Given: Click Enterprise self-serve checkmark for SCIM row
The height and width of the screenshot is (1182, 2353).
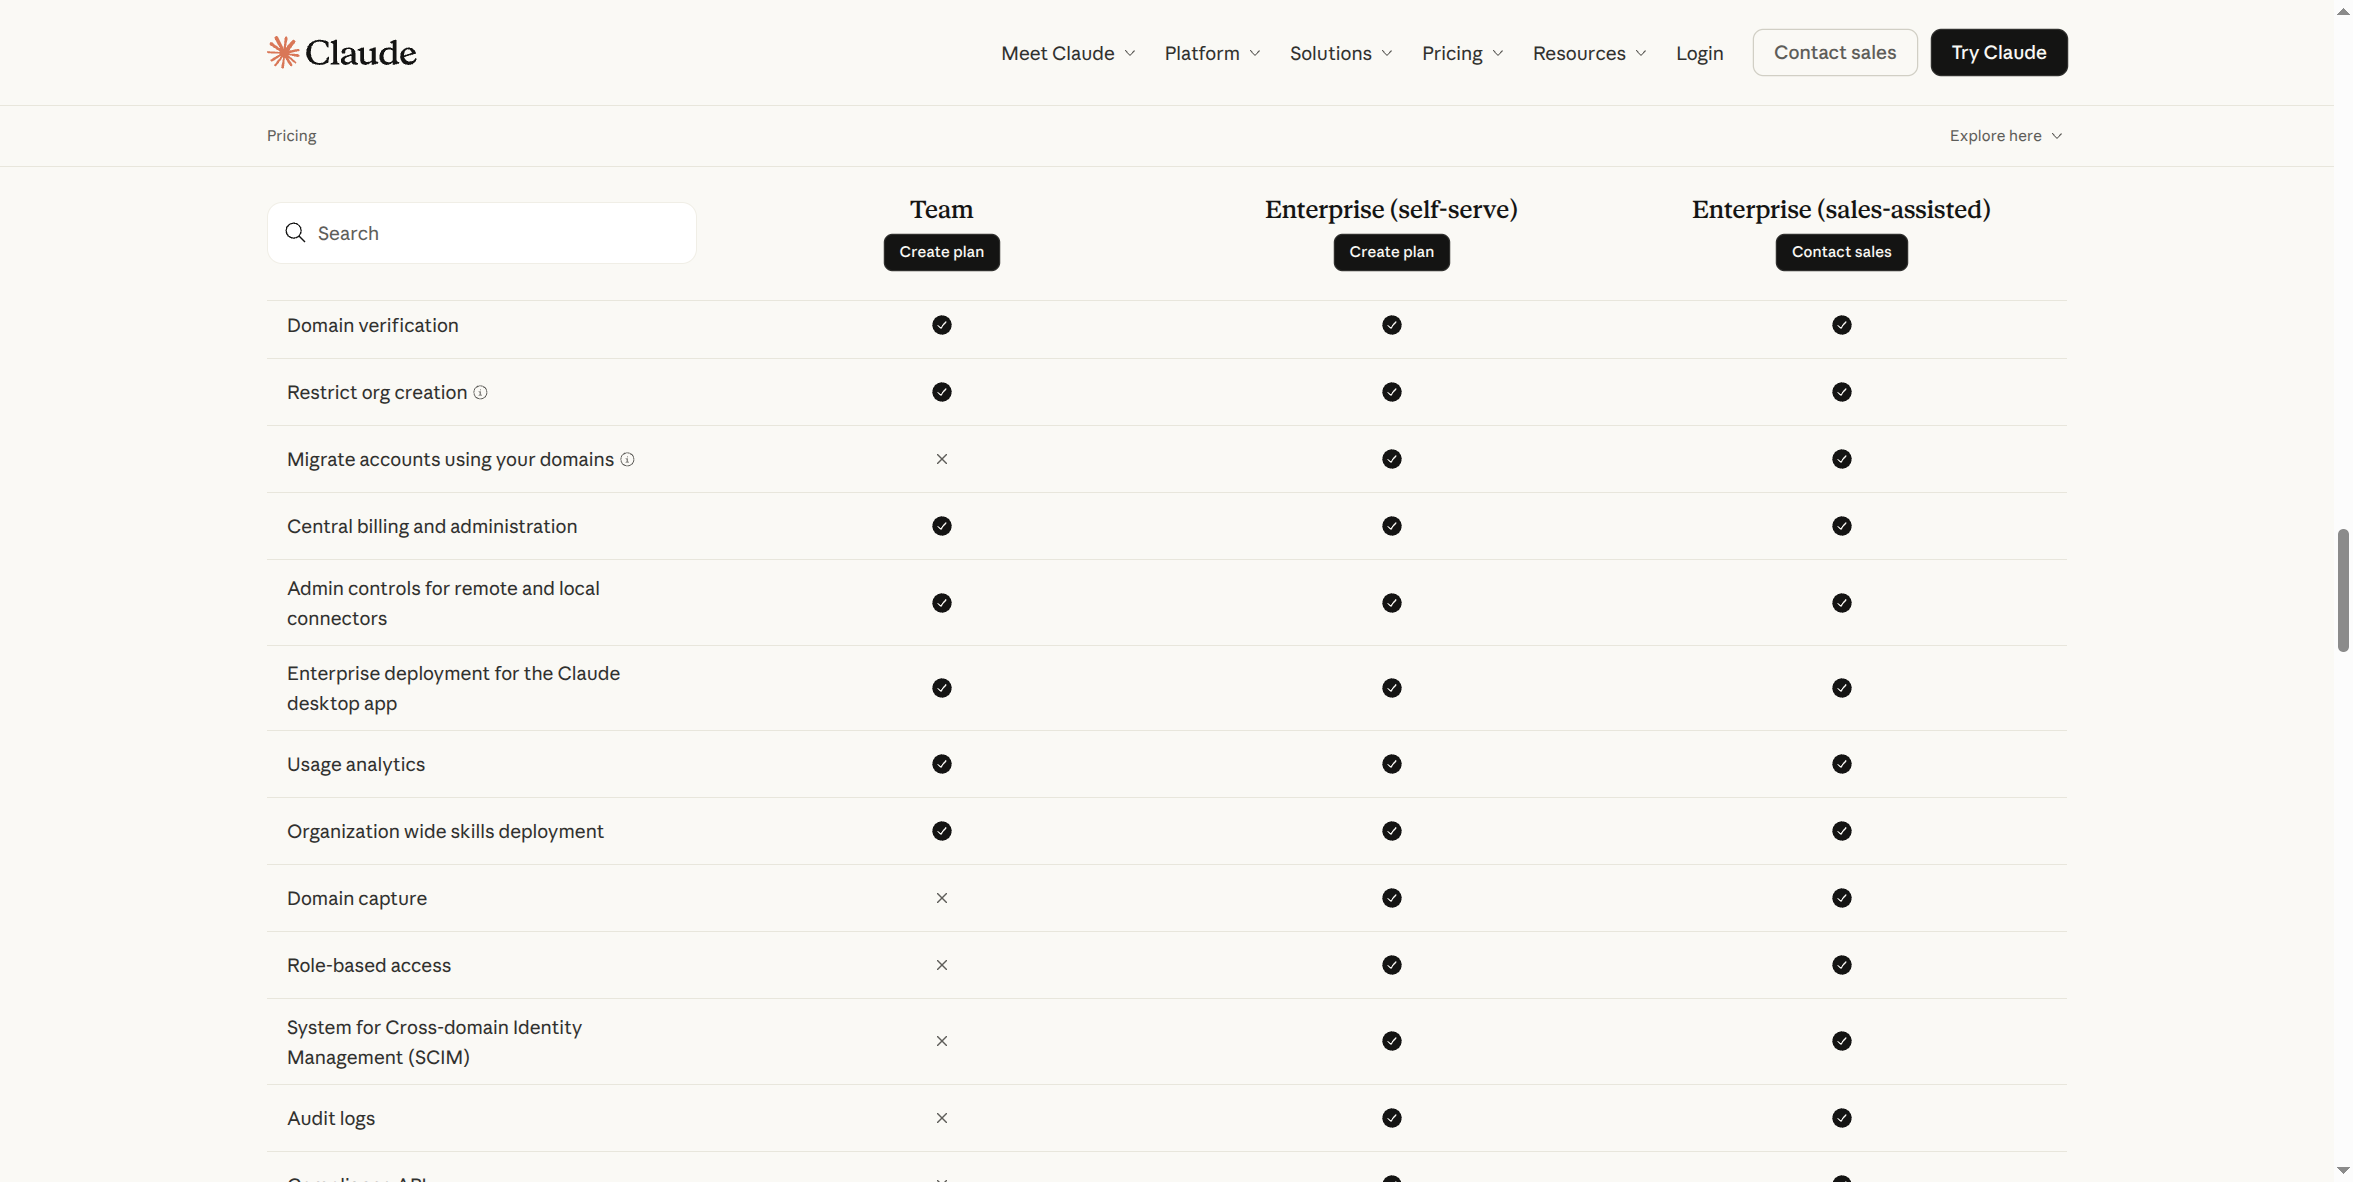Looking at the screenshot, I should pyautogui.click(x=1392, y=1041).
